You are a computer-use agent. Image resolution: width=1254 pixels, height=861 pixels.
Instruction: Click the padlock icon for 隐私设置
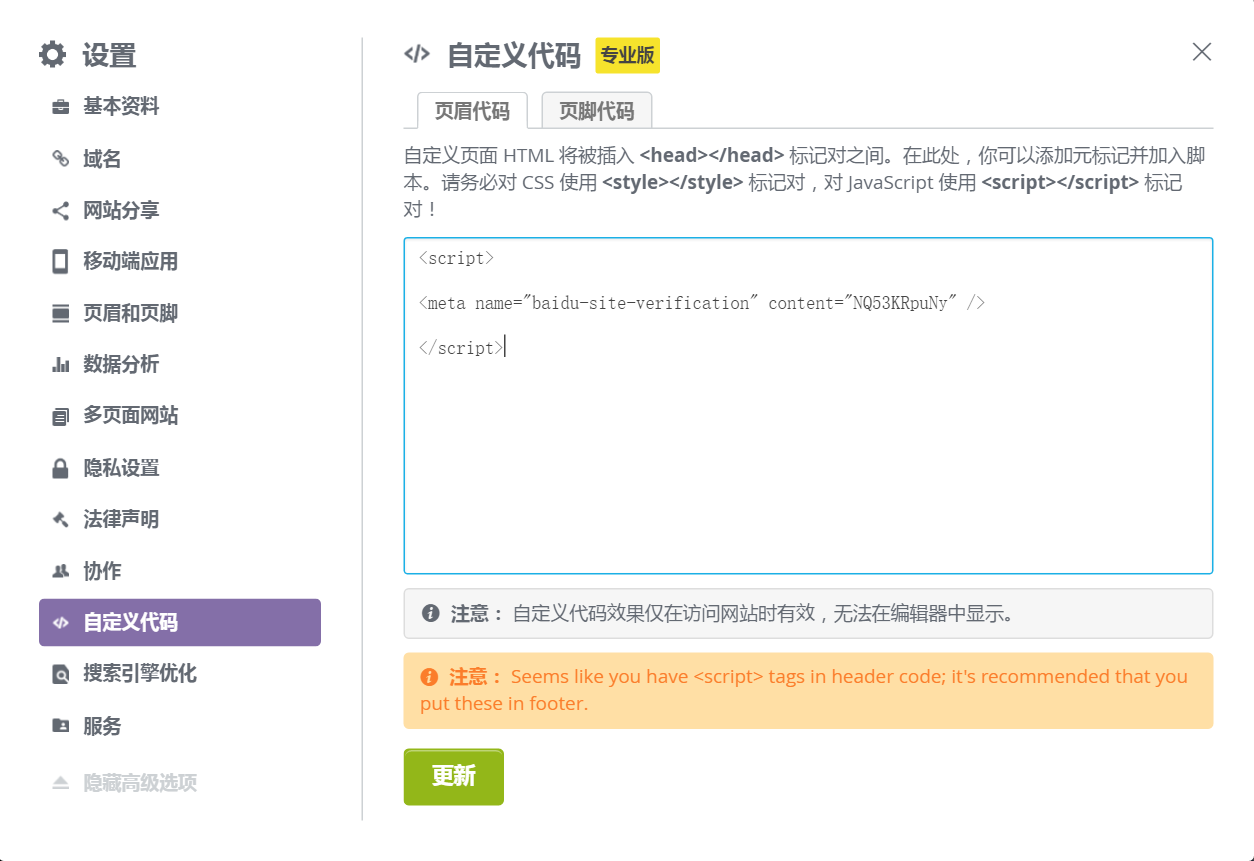[60, 468]
